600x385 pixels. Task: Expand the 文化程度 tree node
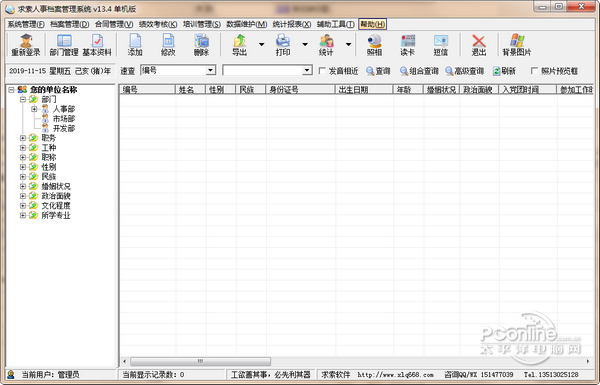click(23, 206)
